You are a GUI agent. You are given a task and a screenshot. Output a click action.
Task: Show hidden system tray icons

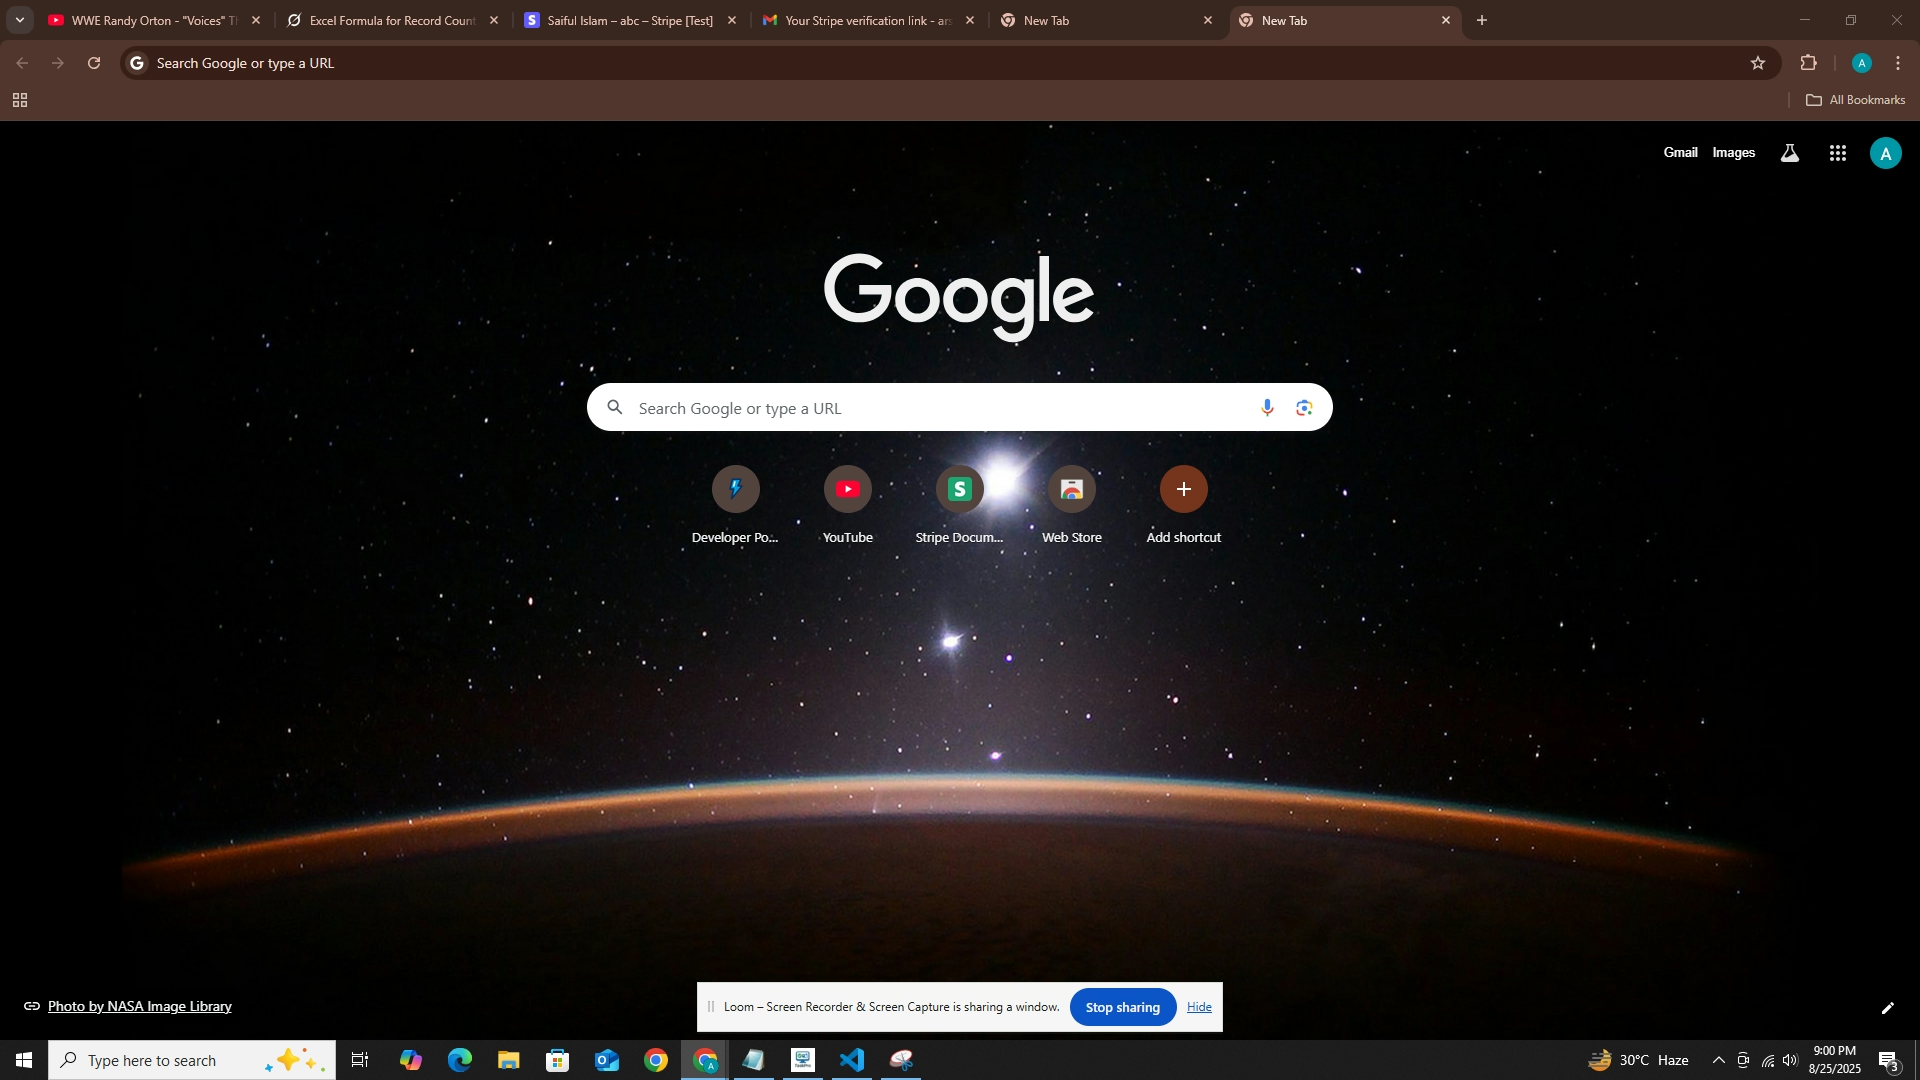(x=1718, y=1060)
